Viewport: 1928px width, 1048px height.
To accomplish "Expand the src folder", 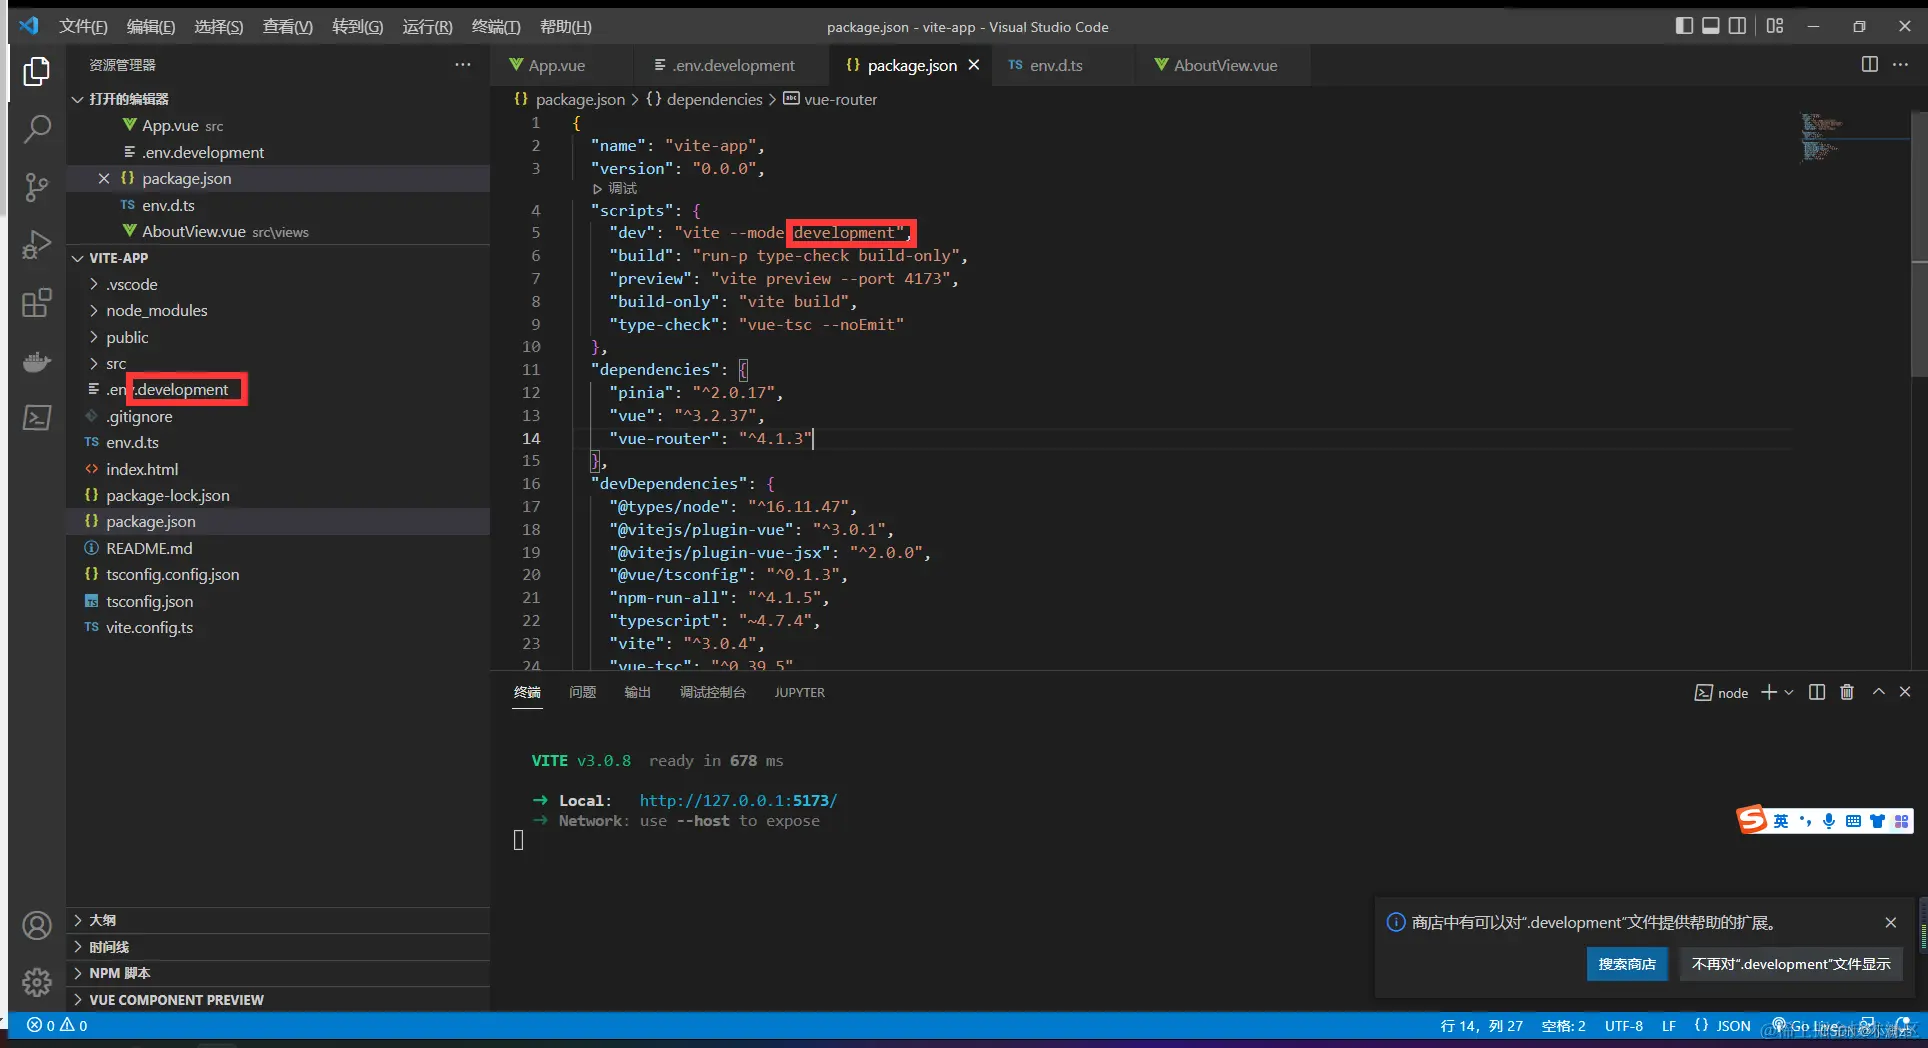I will click(x=116, y=364).
